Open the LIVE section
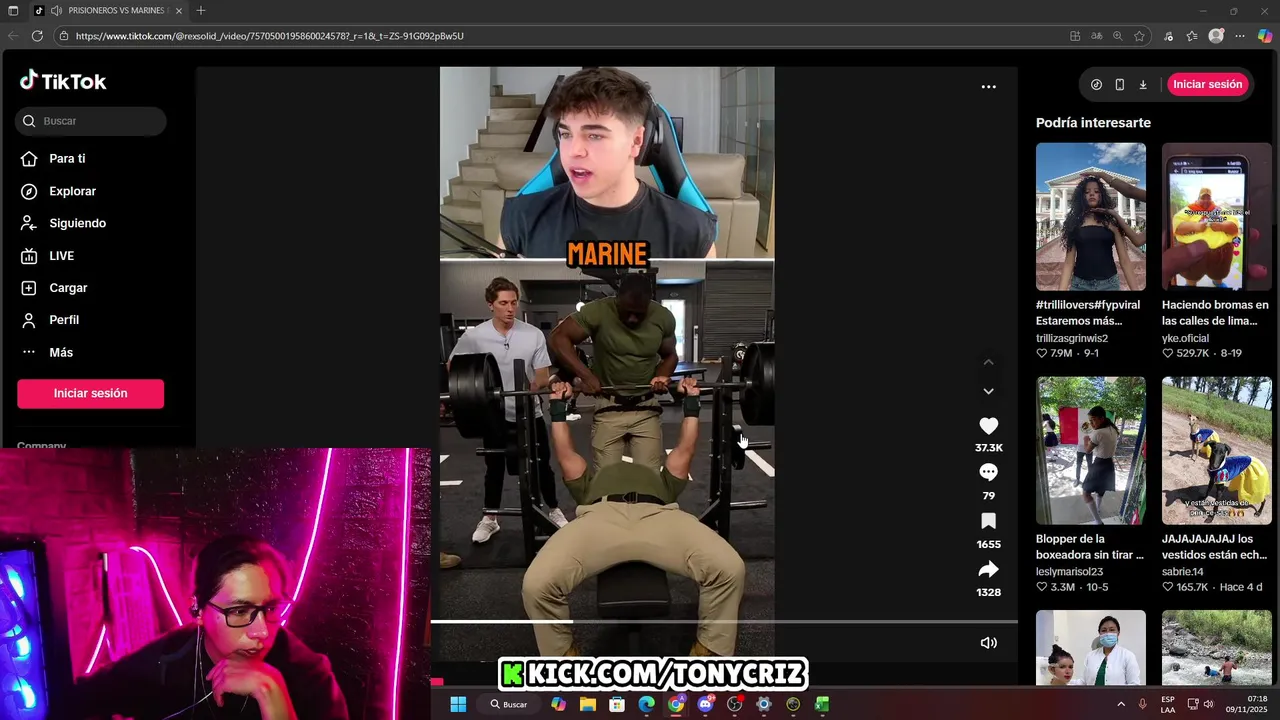The image size is (1280, 720). pyautogui.click(x=61, y=256)
